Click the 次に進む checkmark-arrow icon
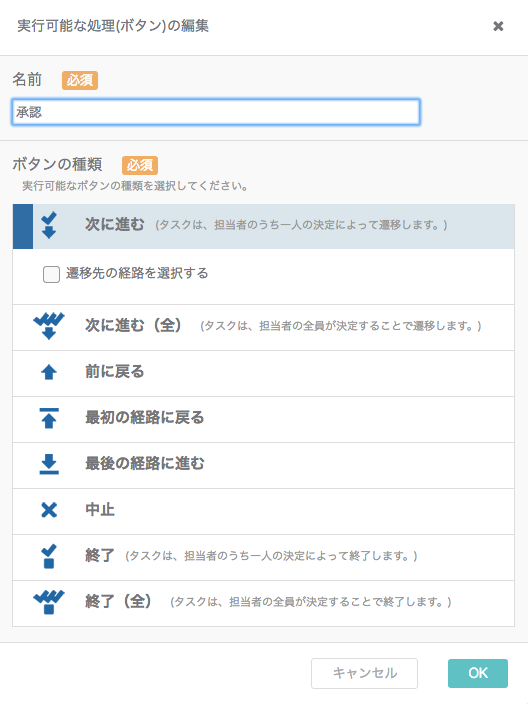 click(x=49, y=225)
